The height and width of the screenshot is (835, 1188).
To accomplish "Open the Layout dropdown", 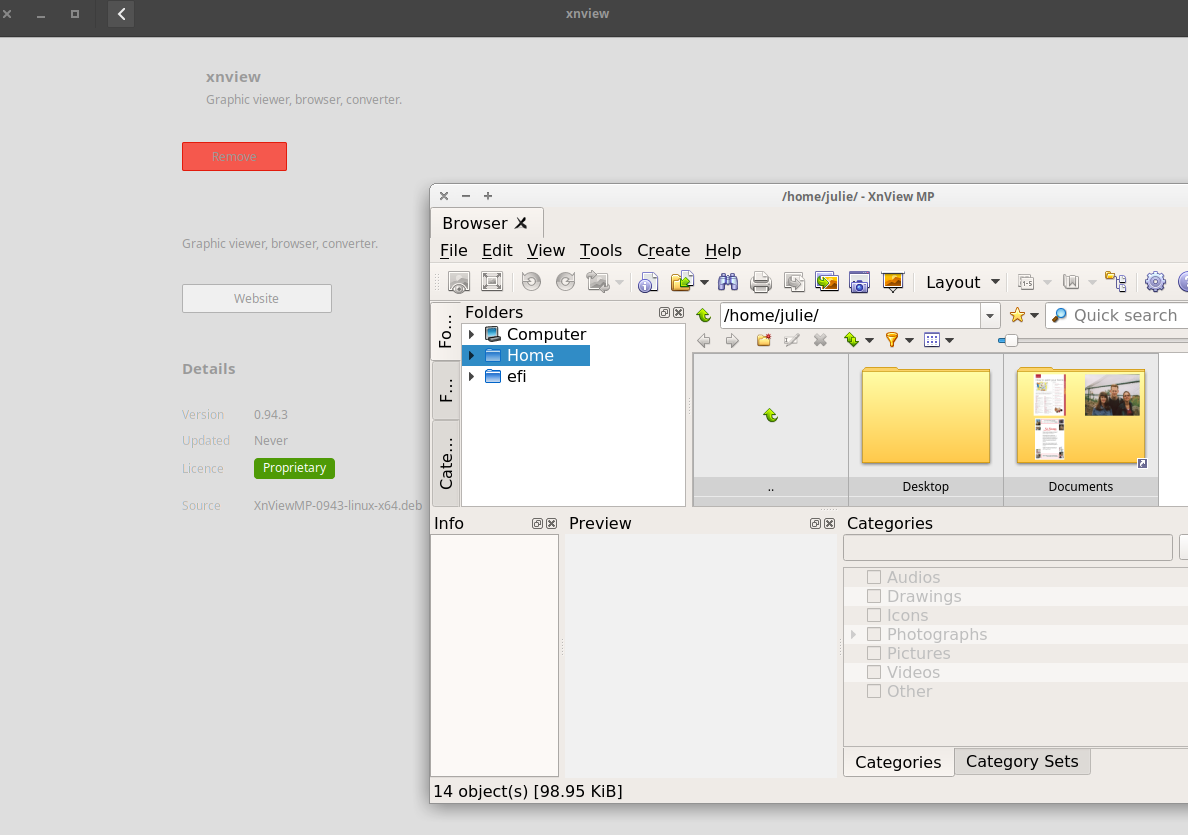I will 962,282.
